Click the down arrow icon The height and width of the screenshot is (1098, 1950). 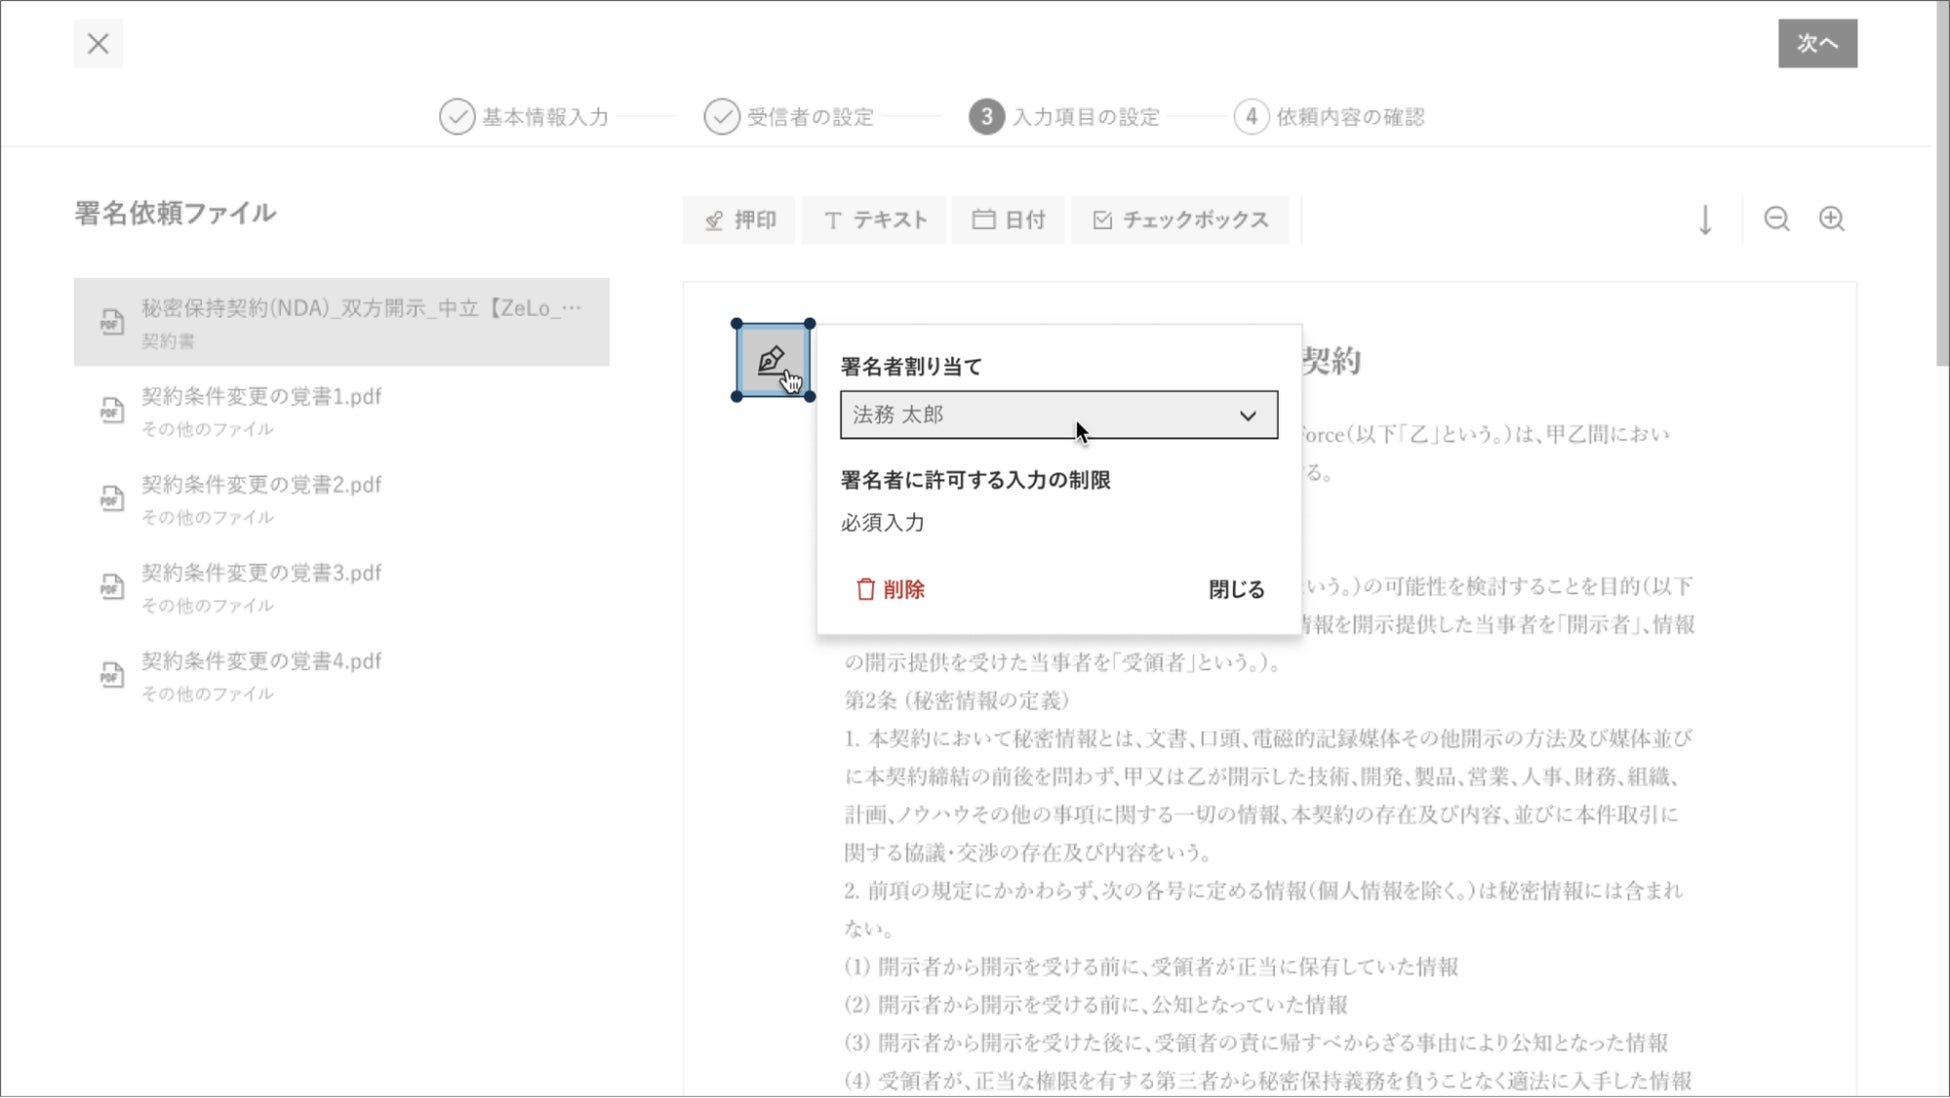(x=1705, y=220)
